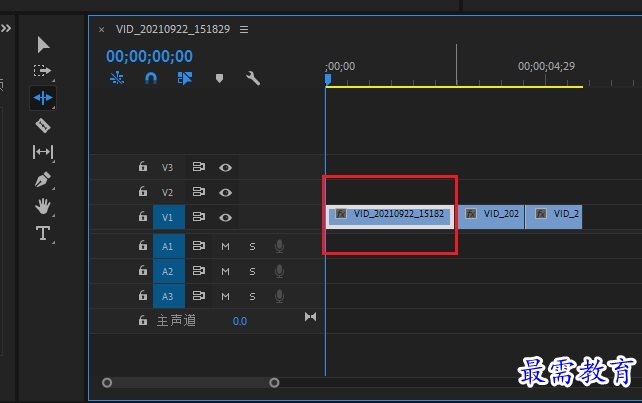Image resolution: width=642 pixels, height=403 pixels.
Task: Click the master track output meter icon
Action: pyautogui.click(x=310, y=317)
